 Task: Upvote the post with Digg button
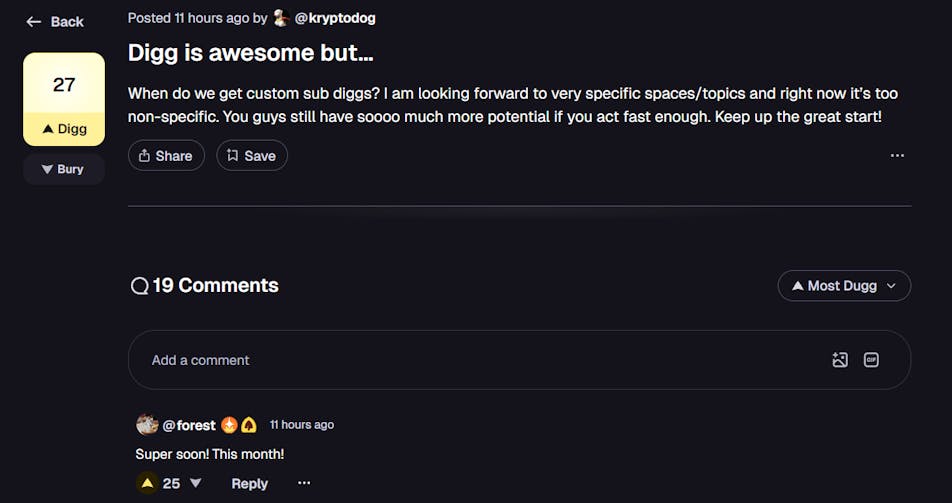click(64, 128)
